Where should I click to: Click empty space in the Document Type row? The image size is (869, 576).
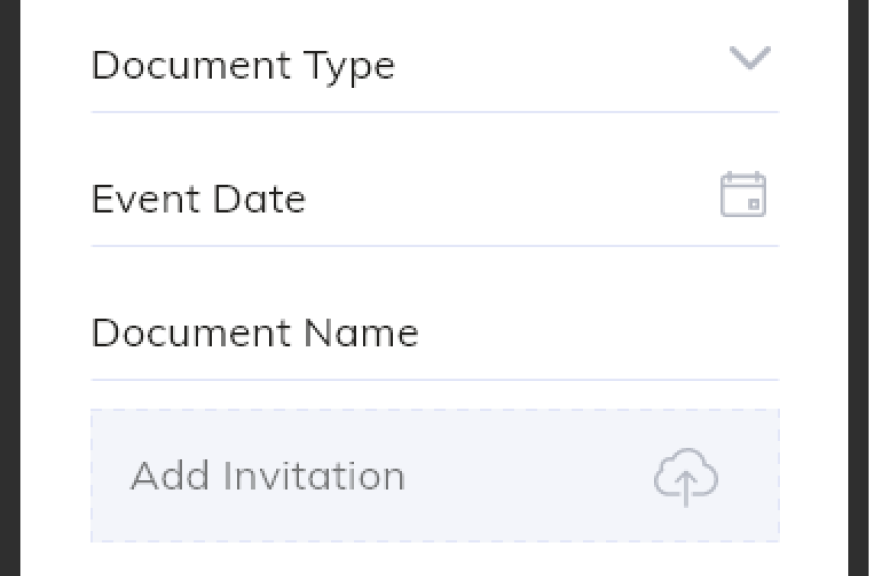[560, 65]
